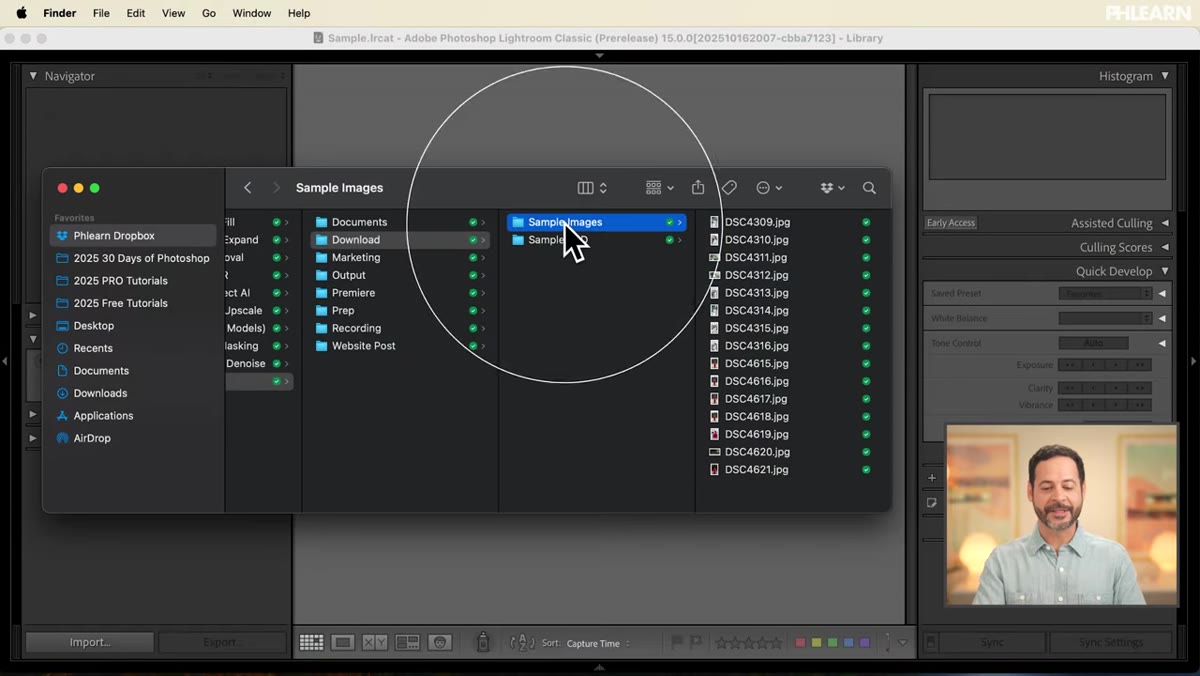Change Finder column view switcher
The height and width of the screenshot is (676, 1200).
point(592,188)
